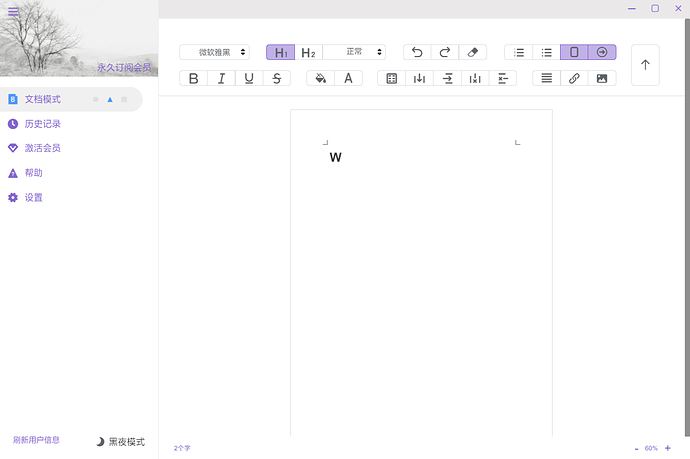Toggle Bold formatting
Image resolution: width=690 pixels, height=459 pixels.
pyautogui.click(x=194, y=78)
